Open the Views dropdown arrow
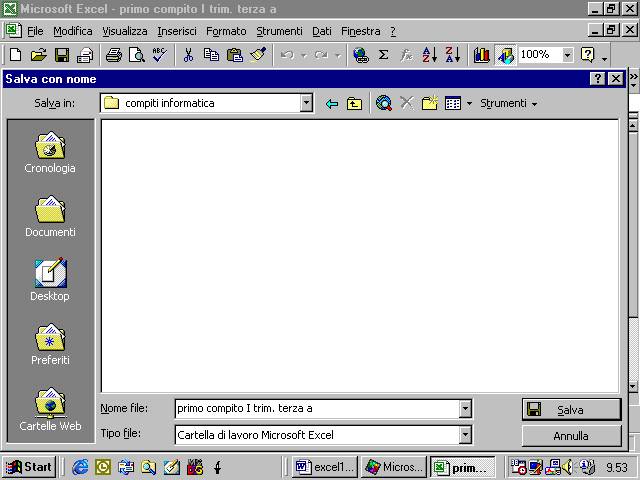This screenshot has width=640, height=480. pos(469,104)
